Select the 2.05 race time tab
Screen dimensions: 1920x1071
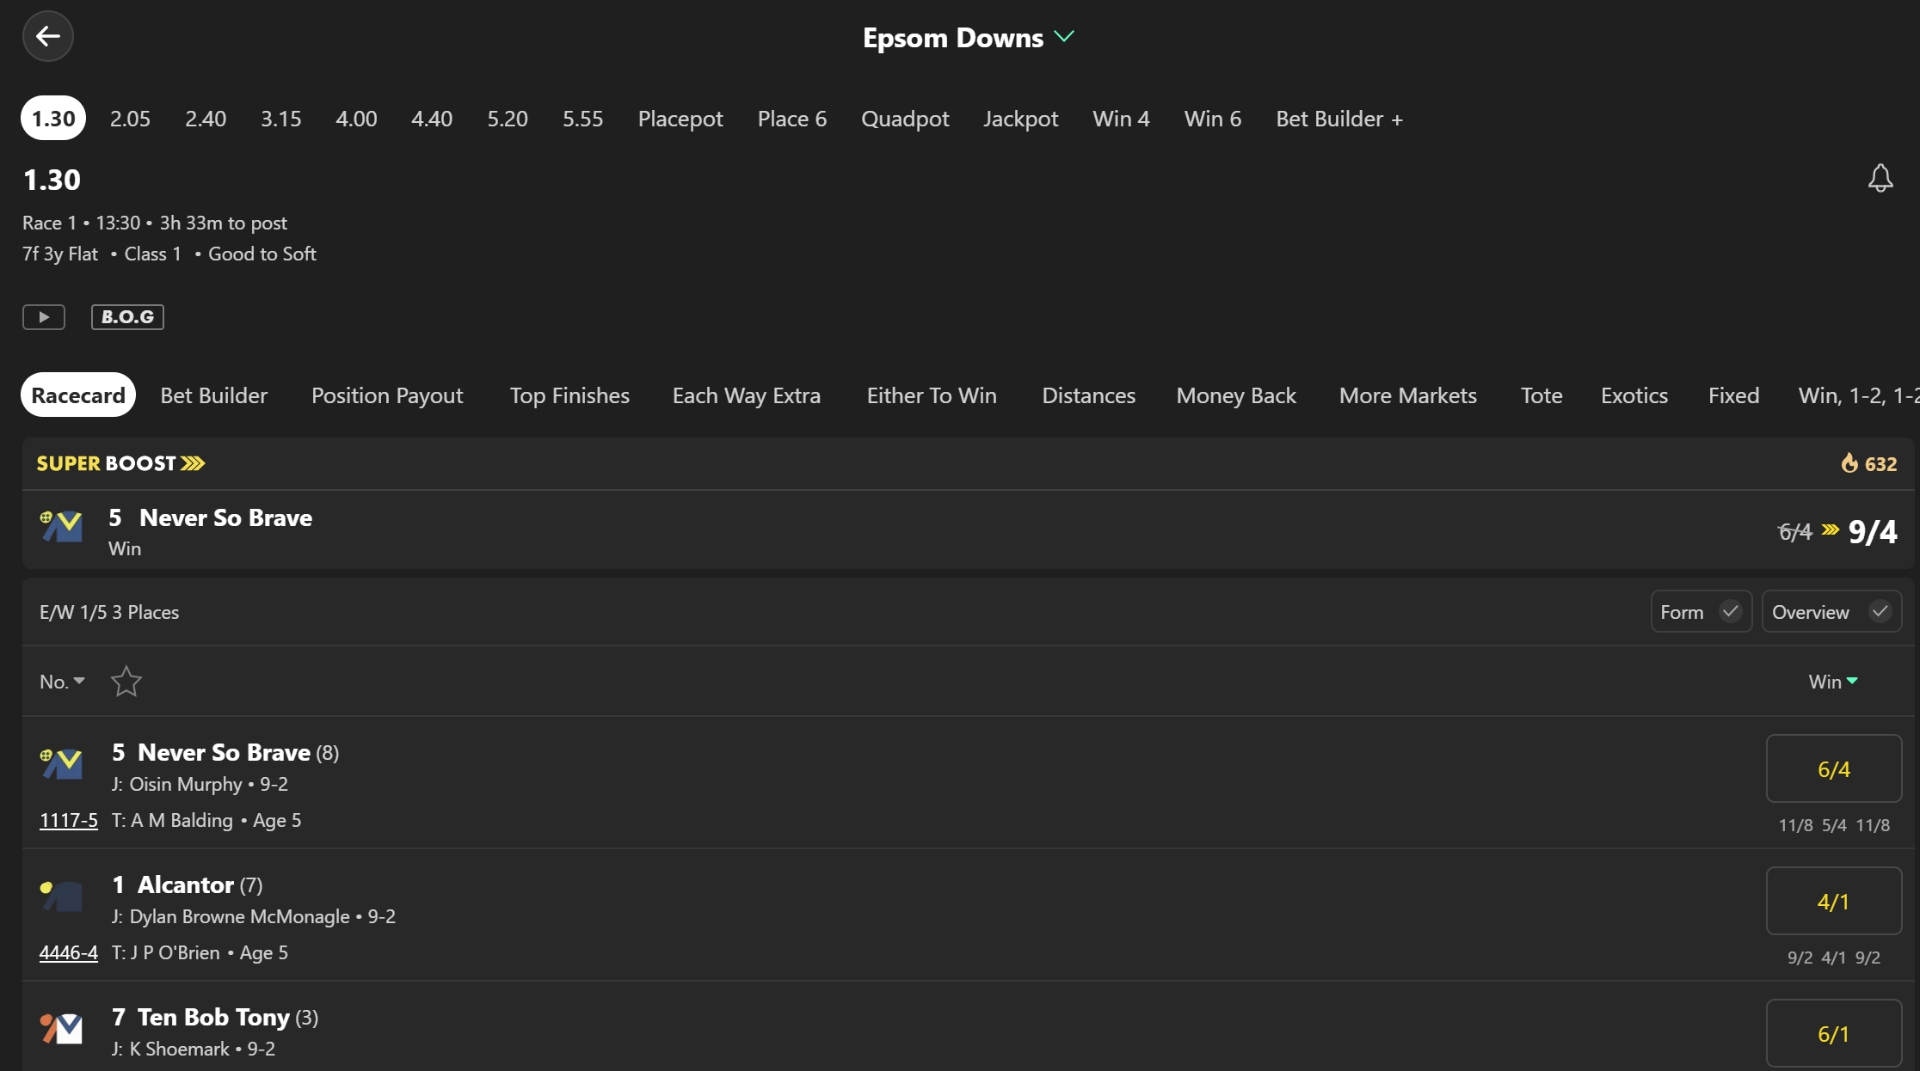tap(130, 118)
